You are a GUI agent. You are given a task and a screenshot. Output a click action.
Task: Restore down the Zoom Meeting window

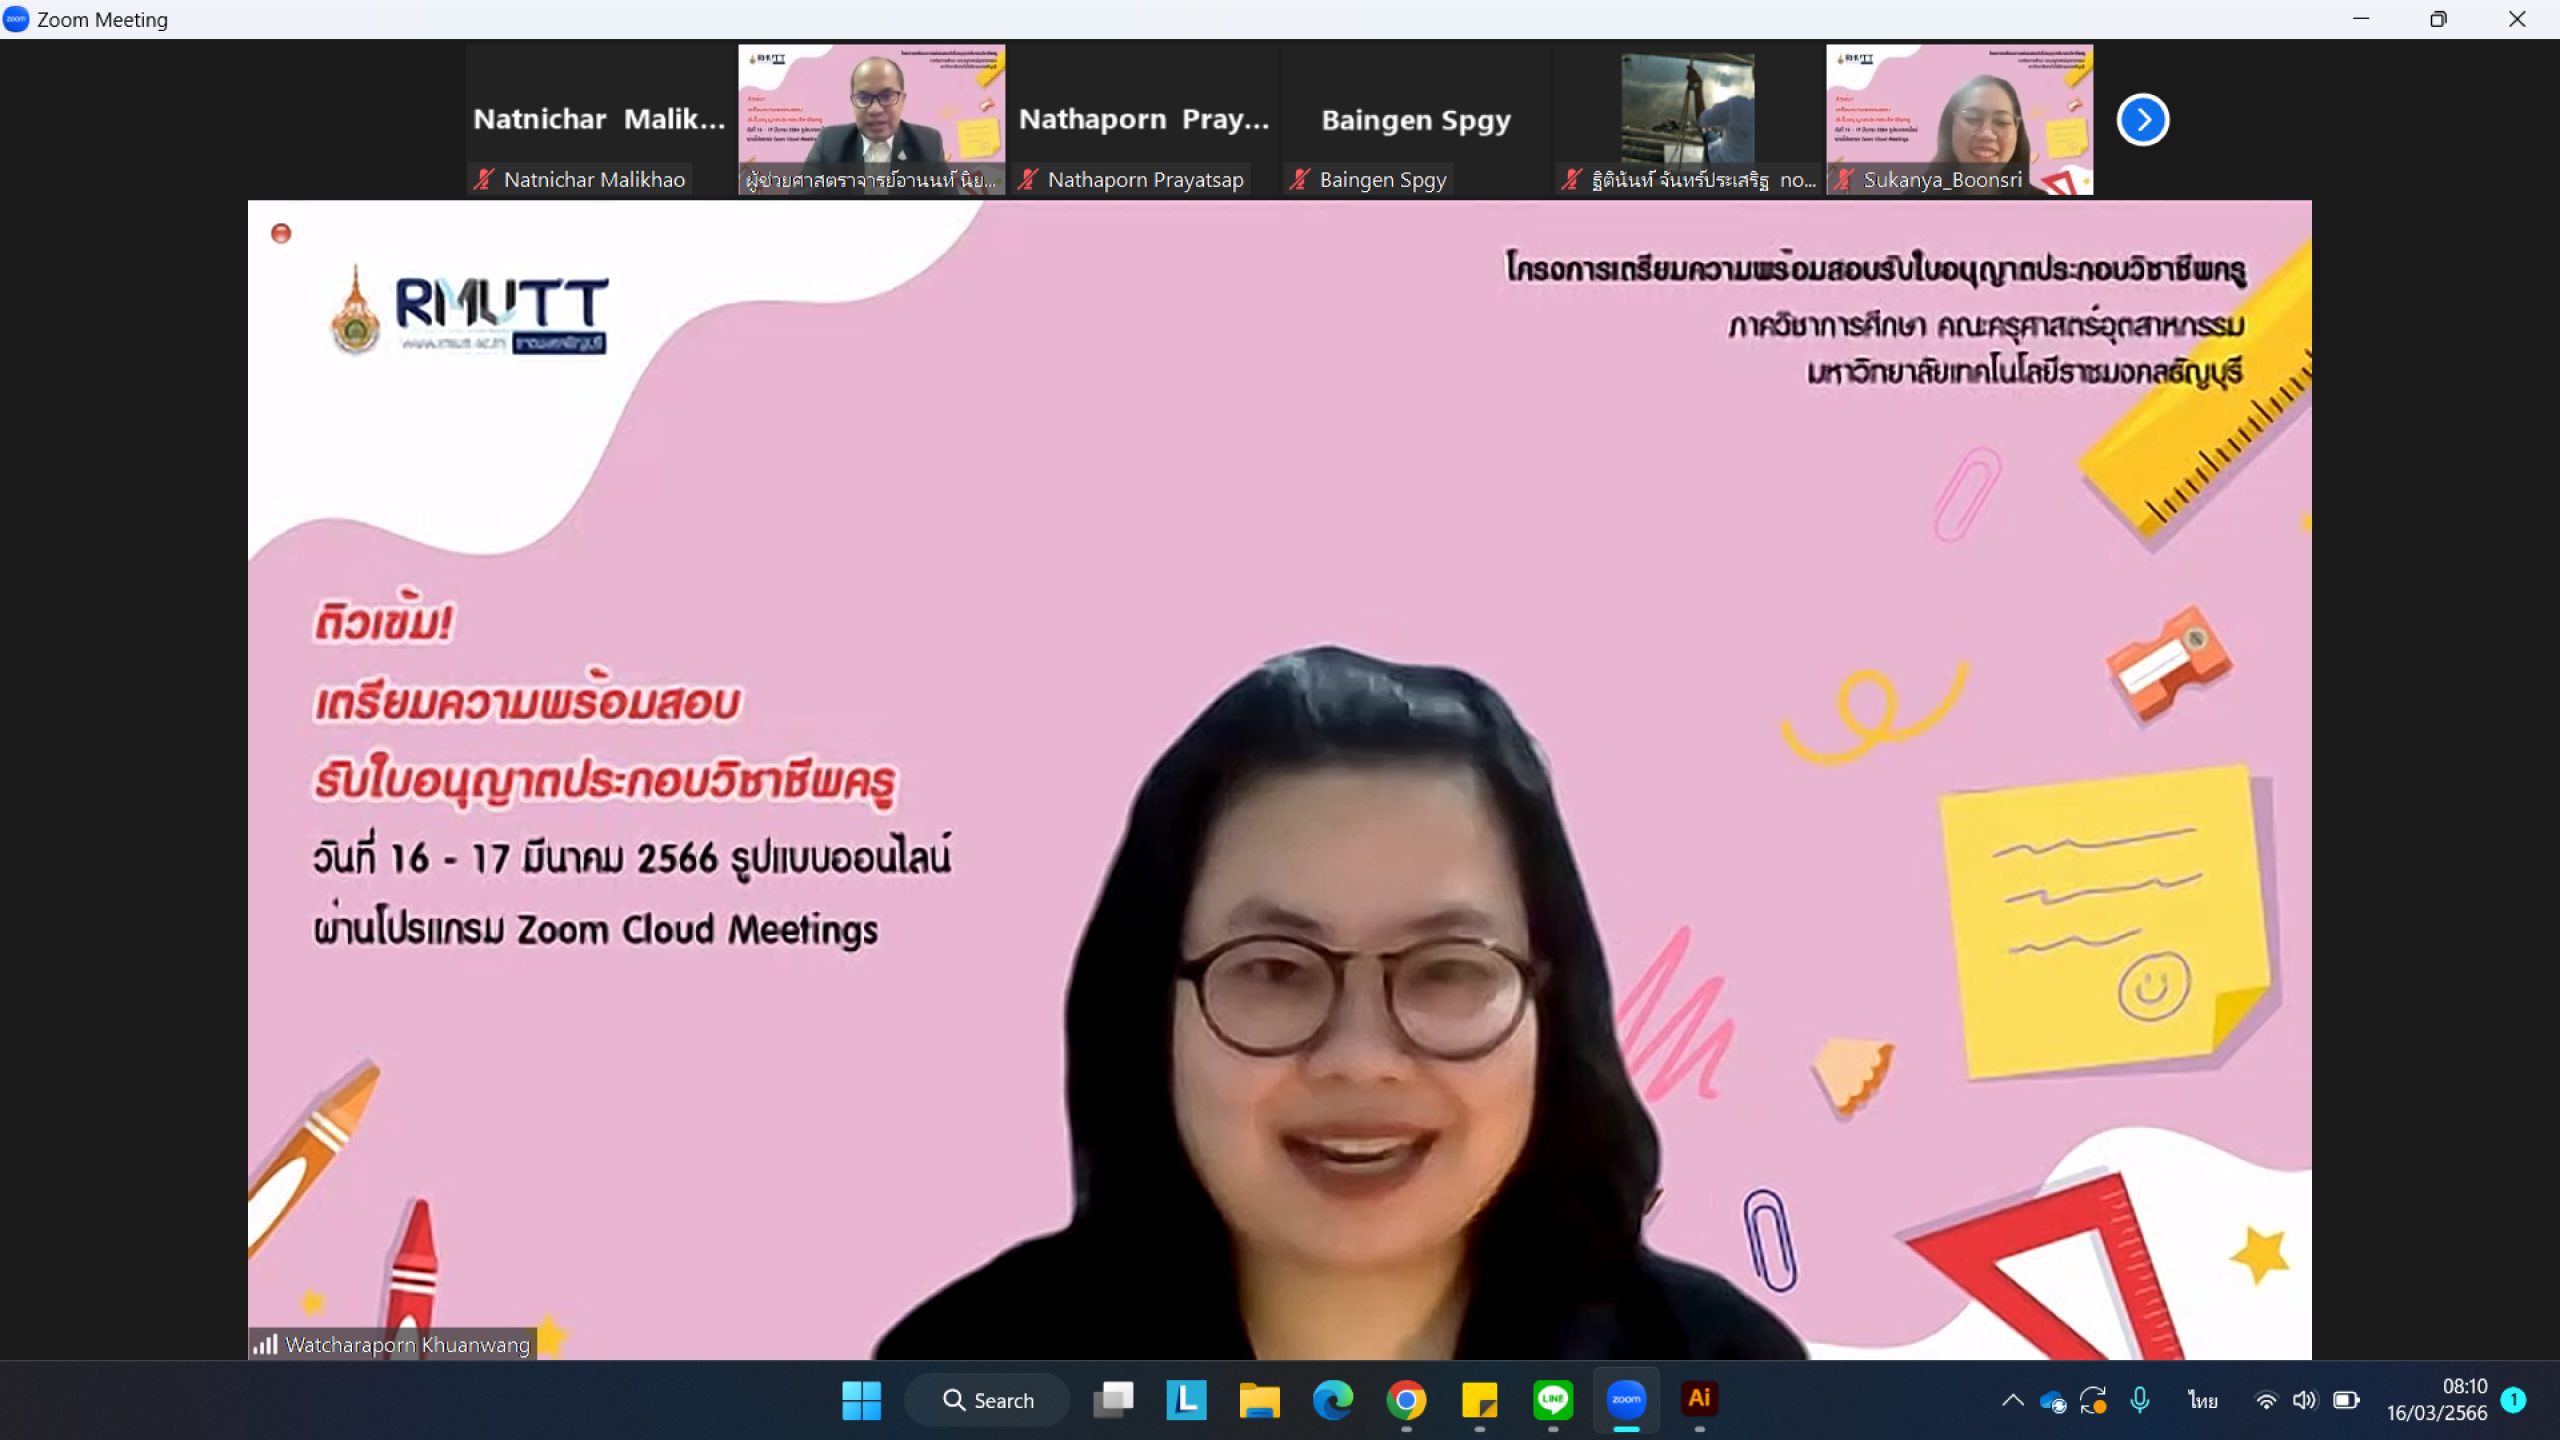[2438, 19]
